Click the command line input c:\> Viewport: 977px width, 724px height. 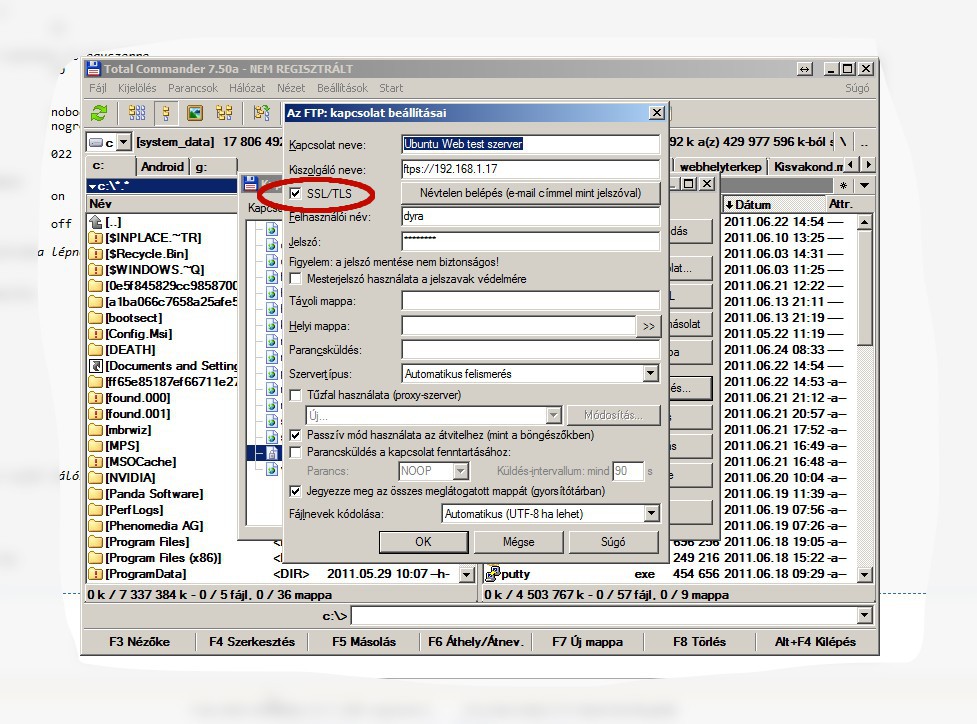[603, 616]
